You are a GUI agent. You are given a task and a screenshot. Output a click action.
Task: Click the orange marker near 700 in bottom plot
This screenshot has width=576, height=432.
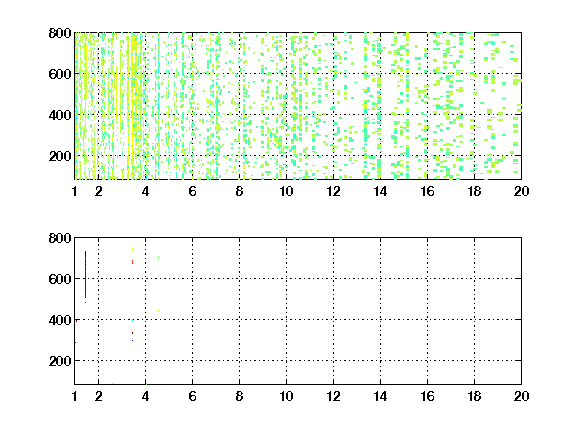click(x=132, y=262)
